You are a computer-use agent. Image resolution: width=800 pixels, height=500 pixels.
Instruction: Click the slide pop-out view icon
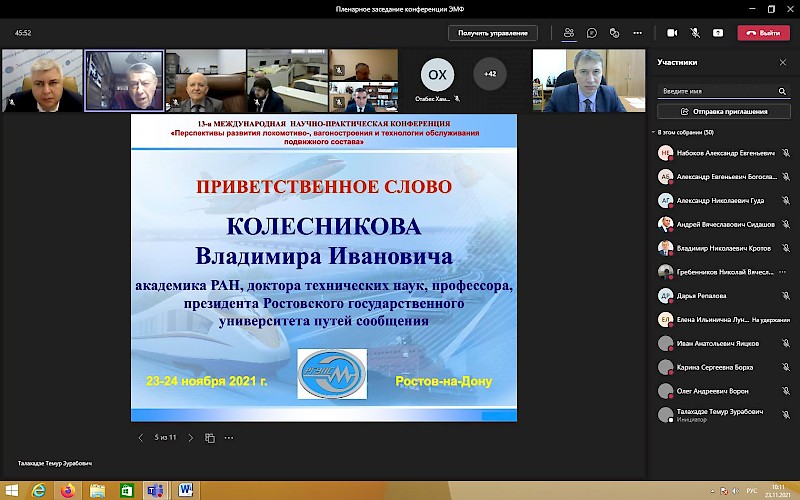(210, 437)
